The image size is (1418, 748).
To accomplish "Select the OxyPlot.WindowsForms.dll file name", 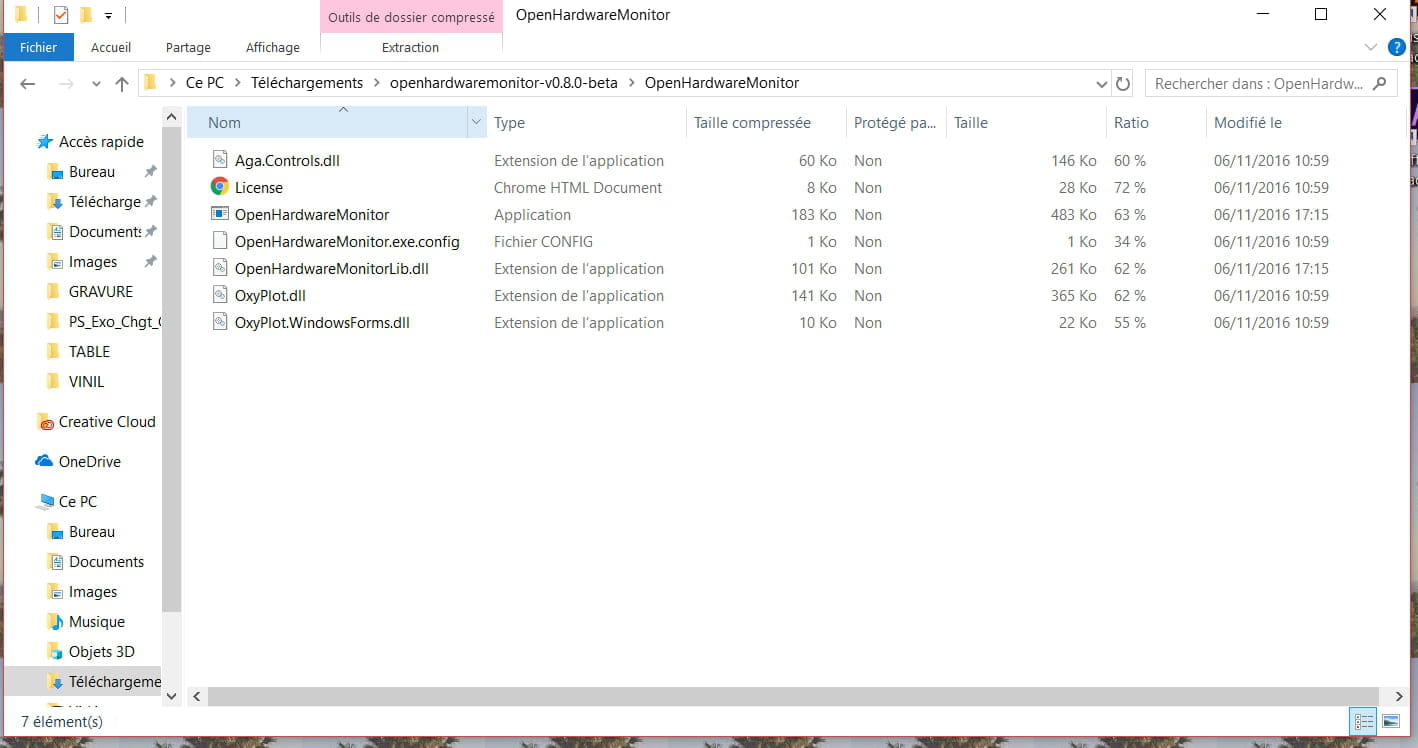I will tap(322, 323).
